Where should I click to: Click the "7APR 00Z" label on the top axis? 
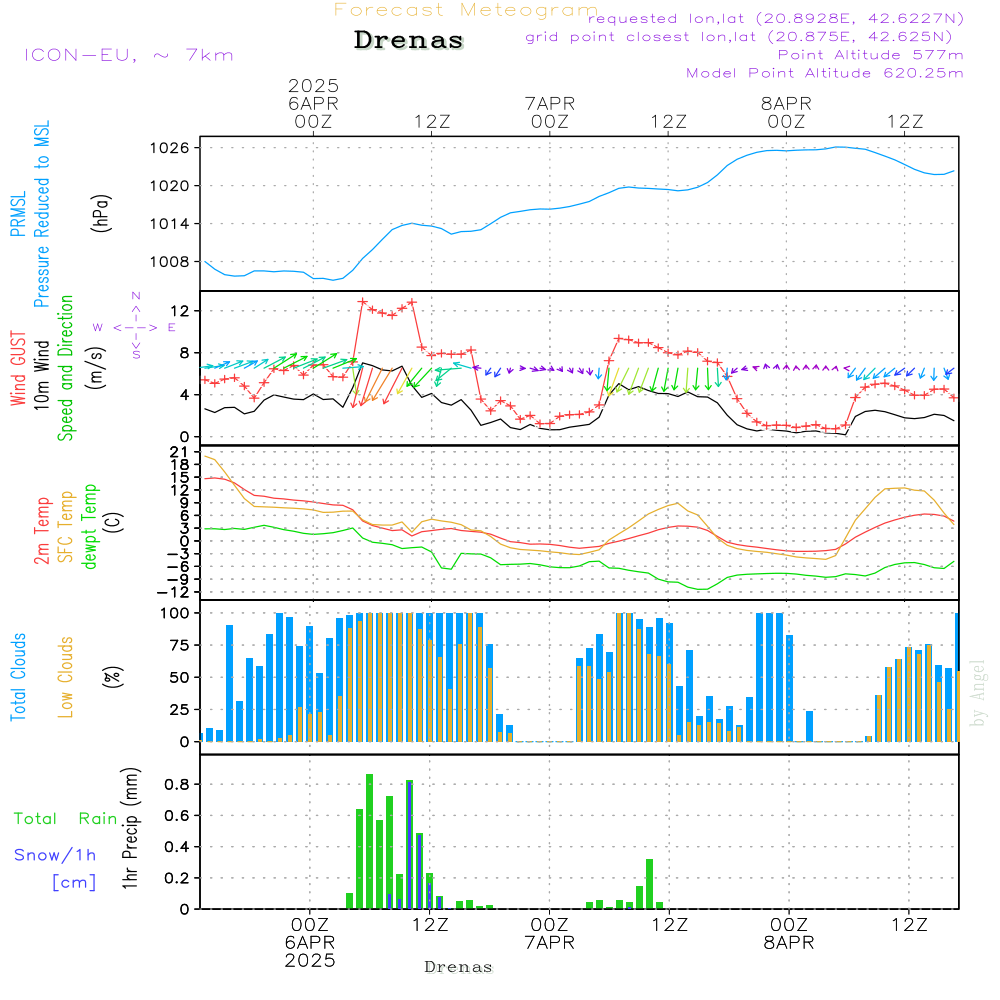[x=550, y=112]
